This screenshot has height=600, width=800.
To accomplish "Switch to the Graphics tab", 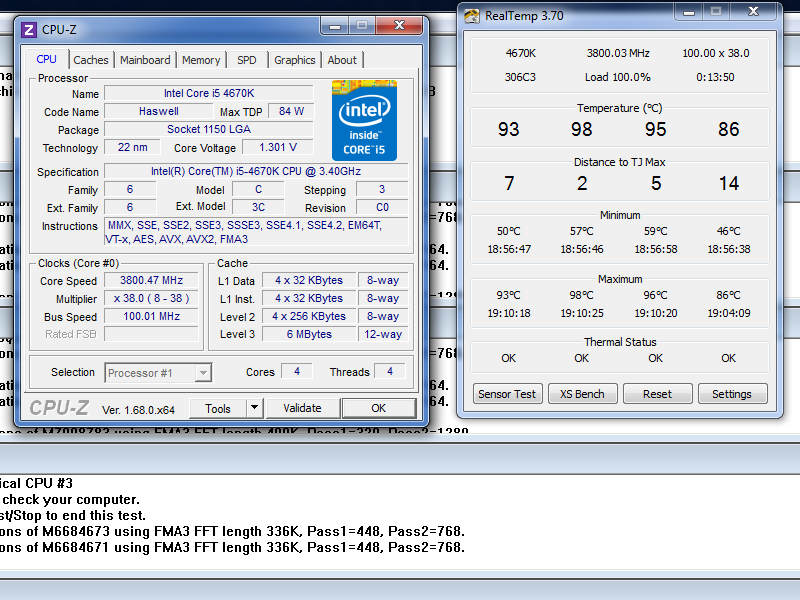I will click(x=294, y=60).
